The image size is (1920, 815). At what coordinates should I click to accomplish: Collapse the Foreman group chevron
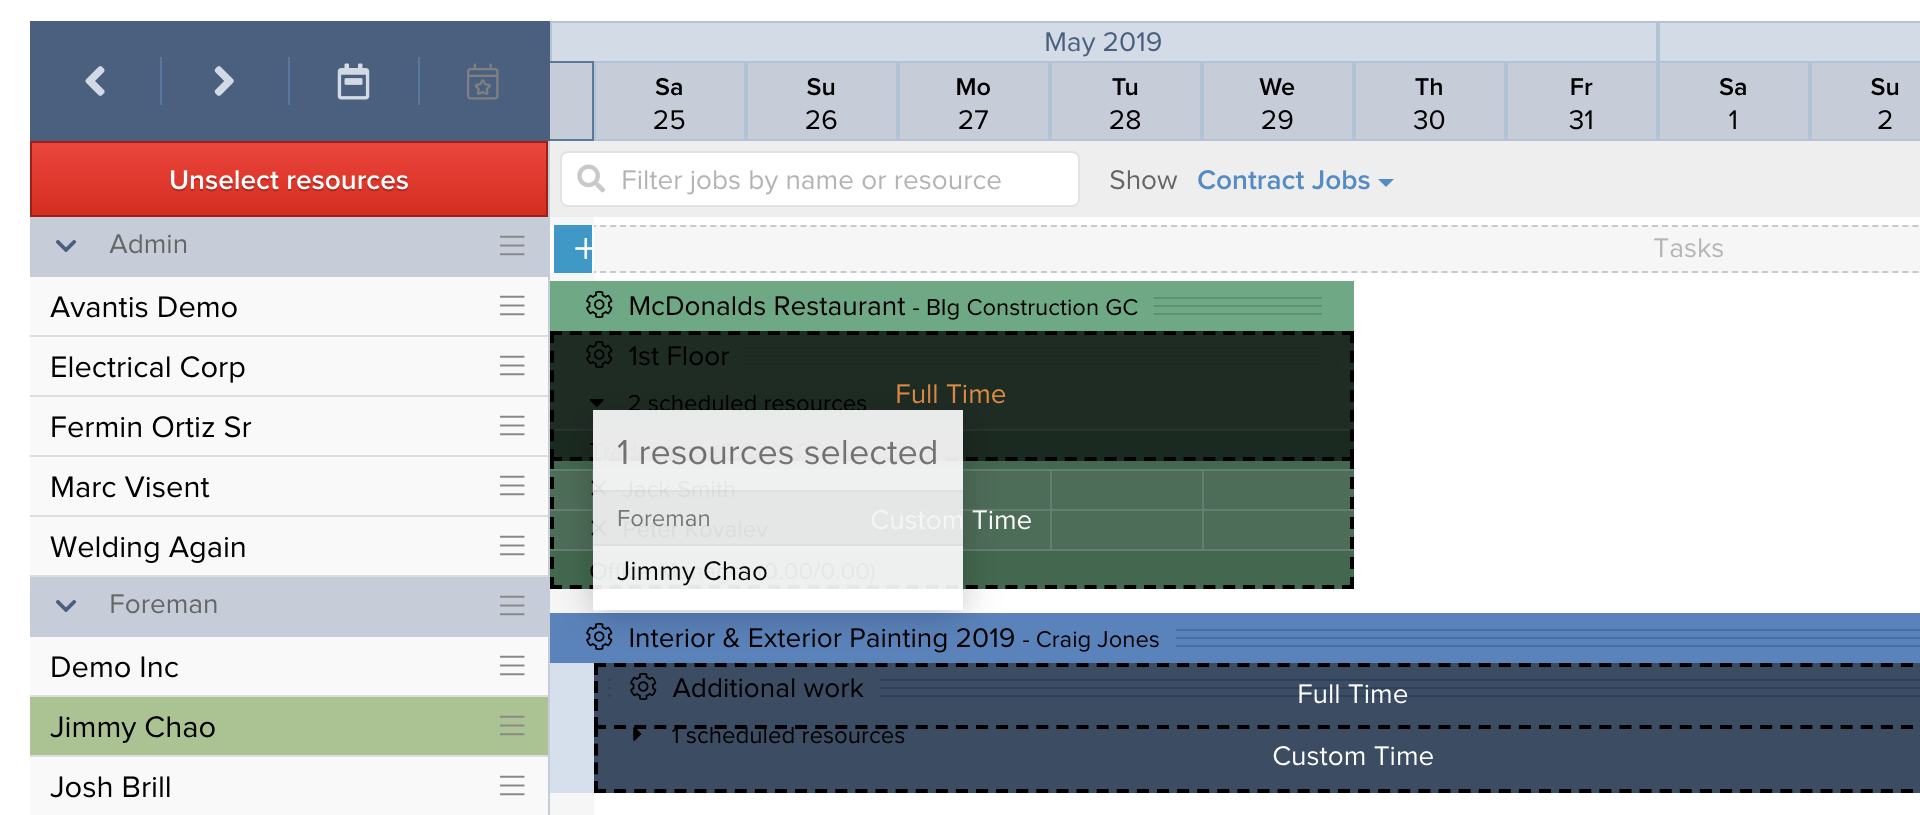[x=66, y=605]
